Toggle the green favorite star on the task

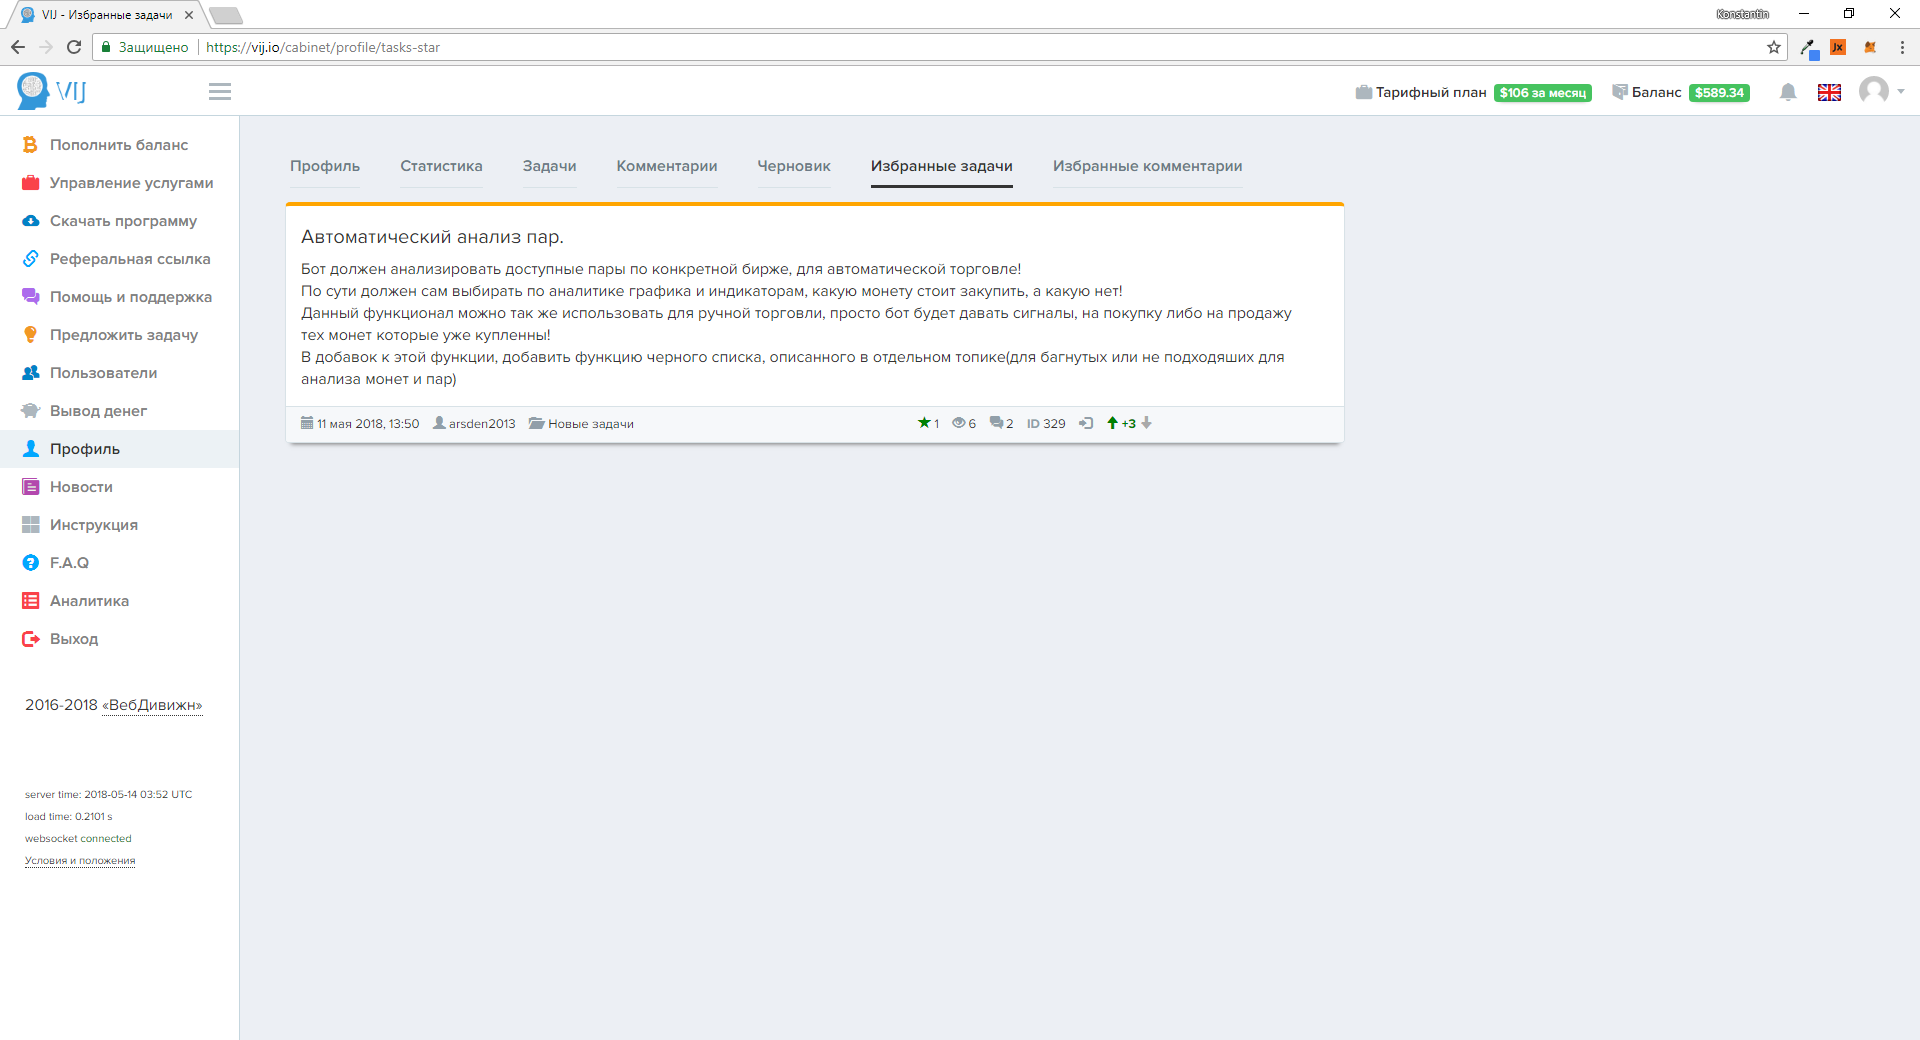tap(924, 423)
